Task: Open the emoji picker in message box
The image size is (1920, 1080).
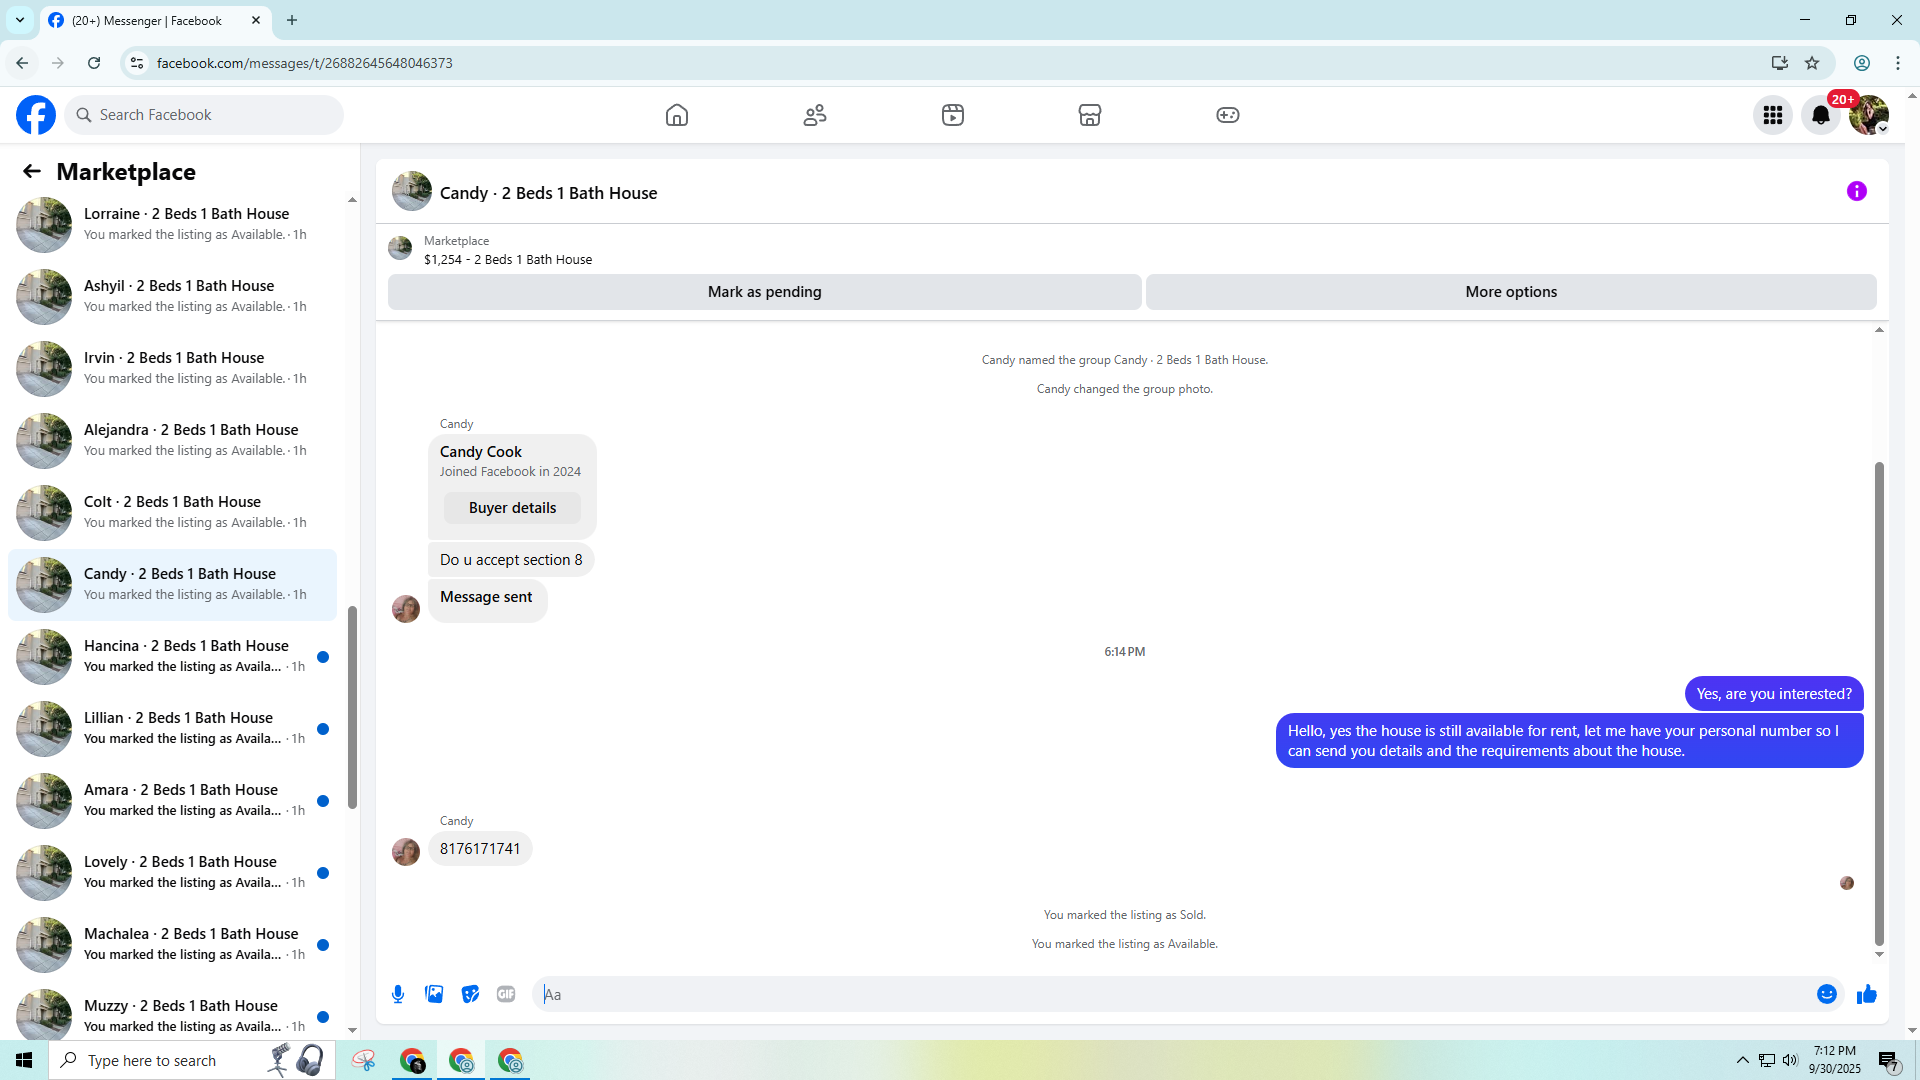Action: (1827, 994)
